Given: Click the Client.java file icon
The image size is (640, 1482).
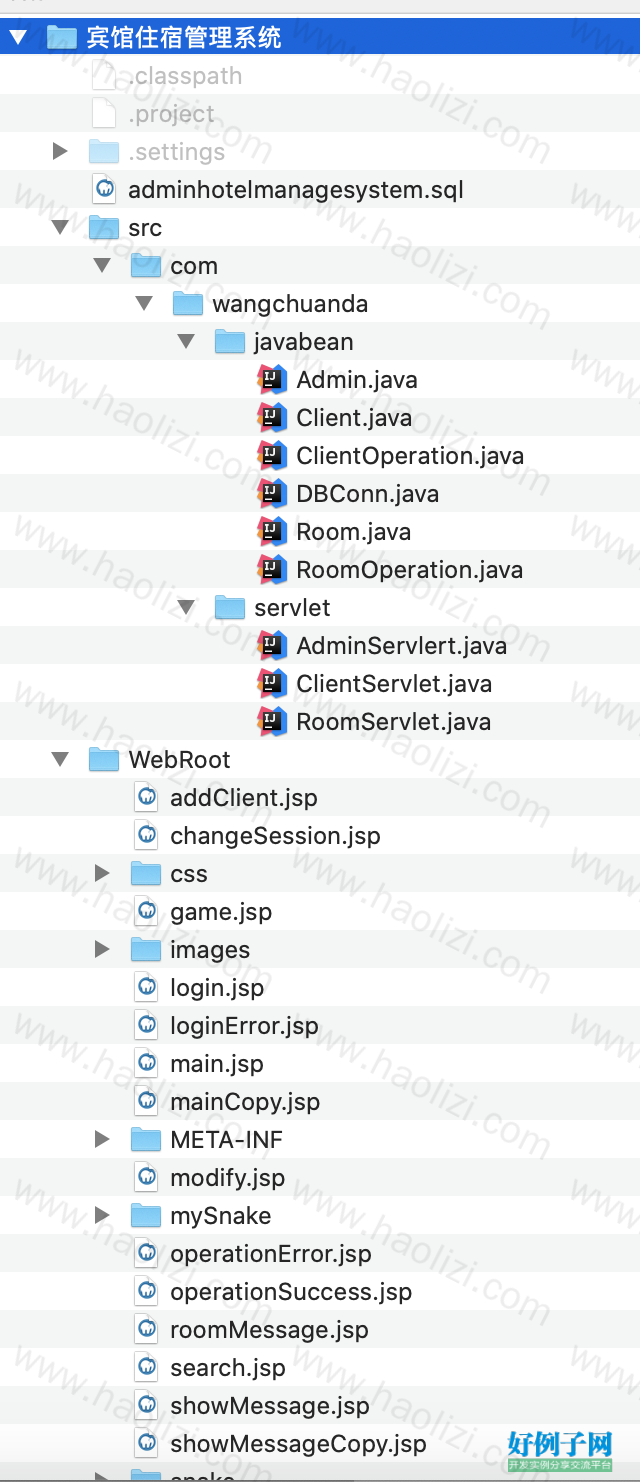Looking at the screenshot, I should (272, 418).
